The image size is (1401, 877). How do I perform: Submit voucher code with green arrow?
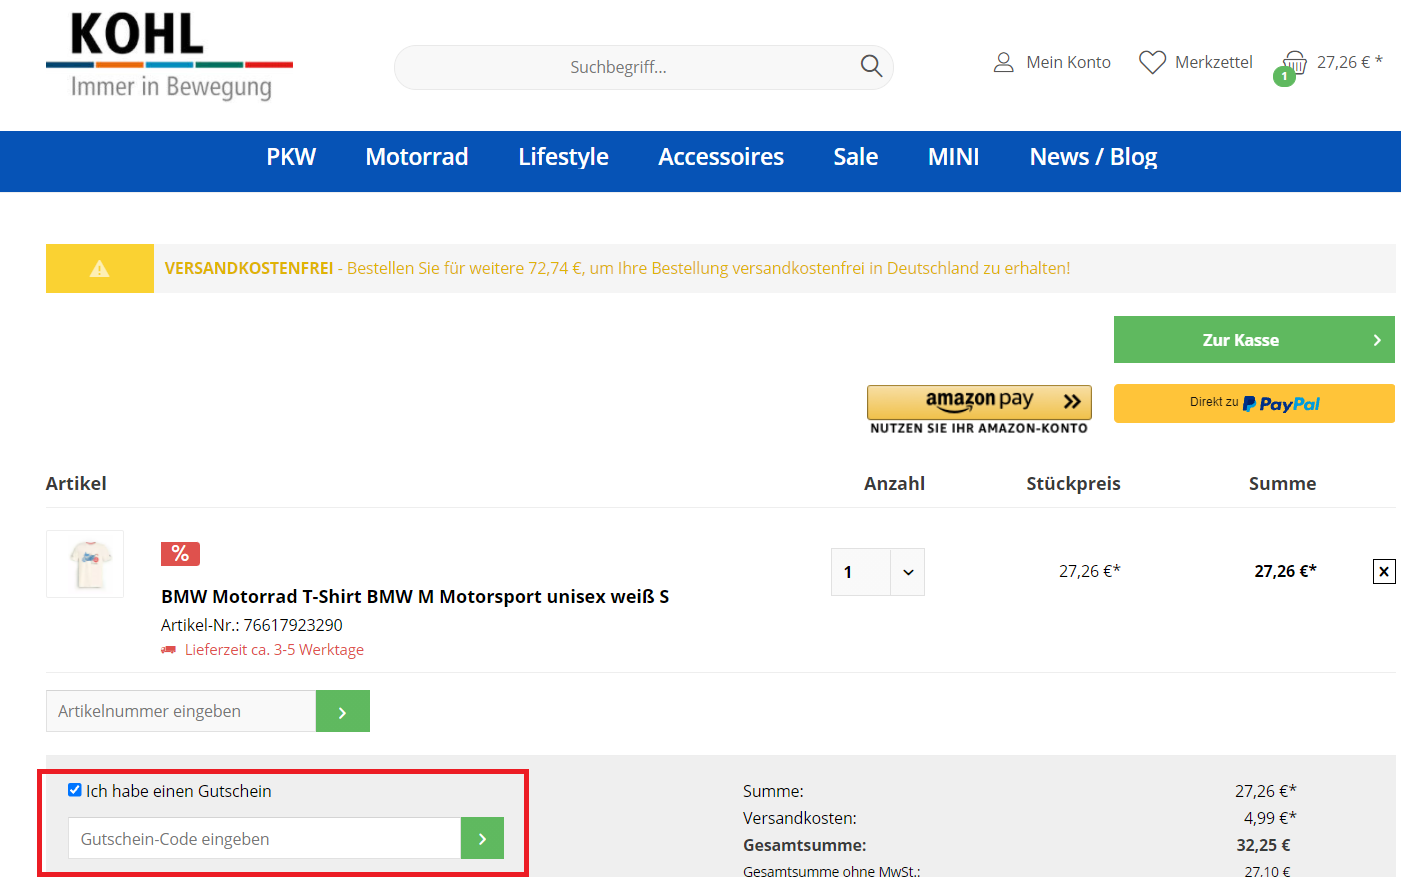pyautogui.click(x=482, y=838)
